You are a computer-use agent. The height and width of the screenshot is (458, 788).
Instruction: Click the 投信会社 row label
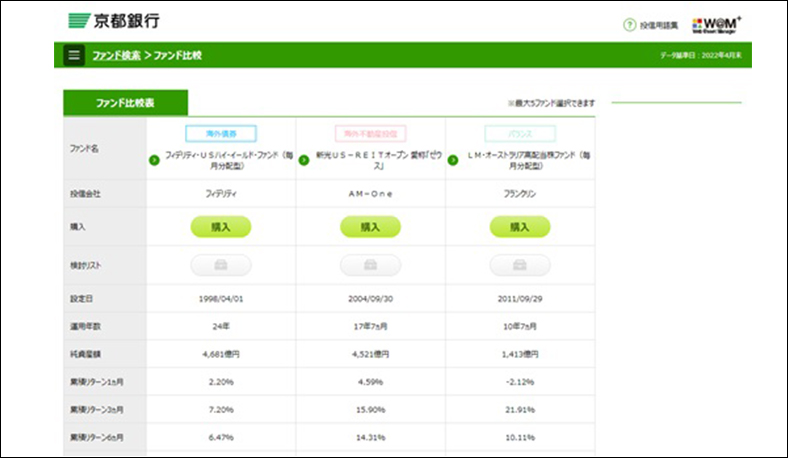[x=85, y=194]
